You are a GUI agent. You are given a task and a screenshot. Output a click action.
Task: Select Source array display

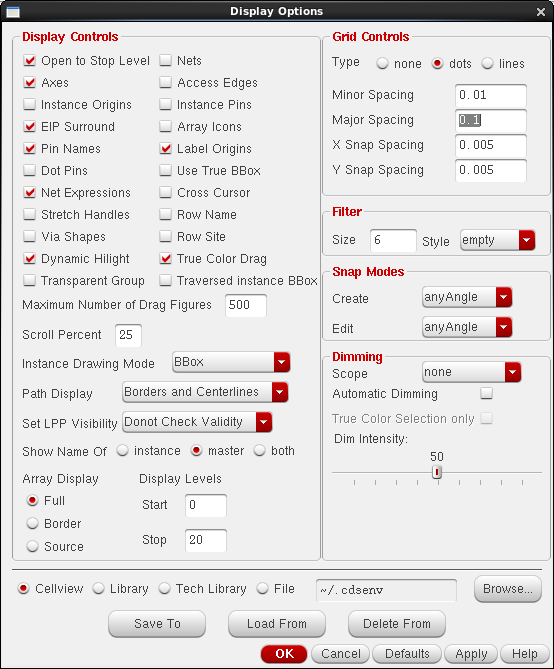point(32,546)
